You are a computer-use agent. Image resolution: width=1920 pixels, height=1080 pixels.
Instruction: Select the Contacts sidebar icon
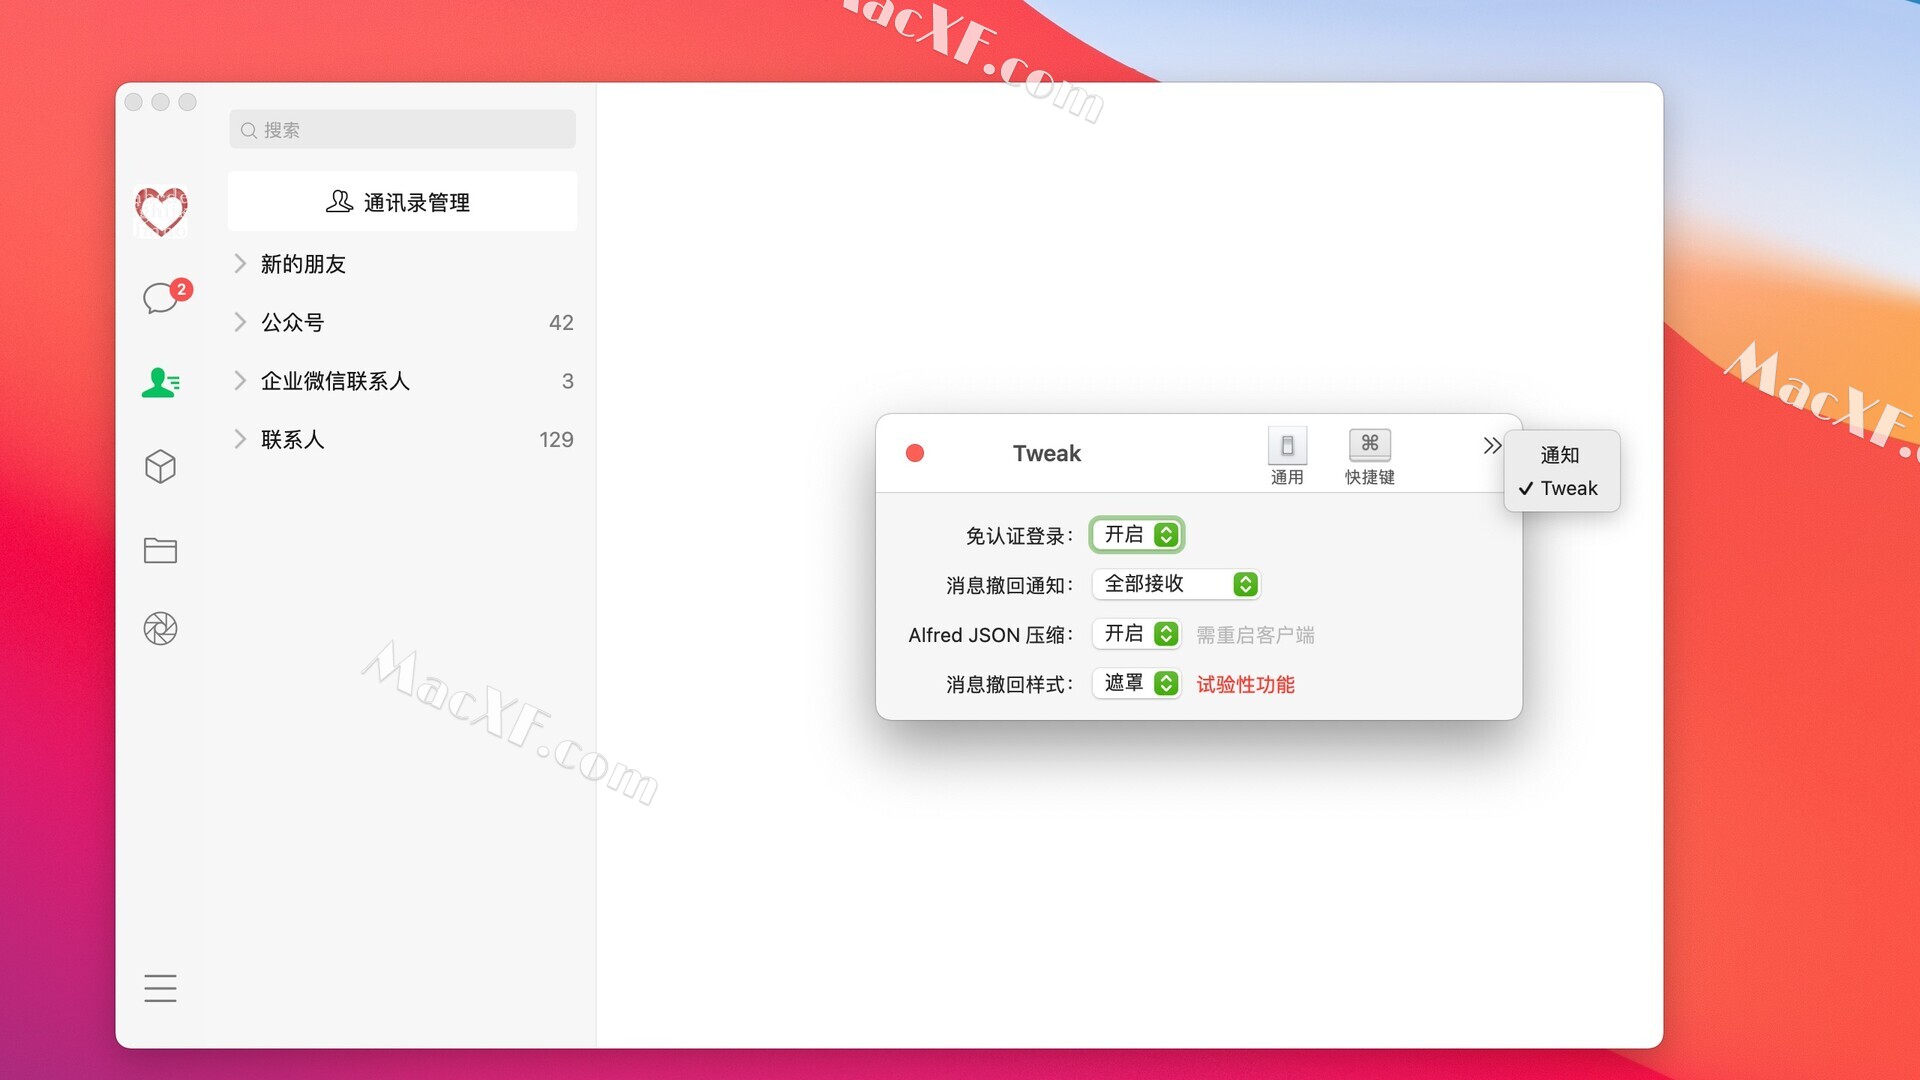click(160, 382)
